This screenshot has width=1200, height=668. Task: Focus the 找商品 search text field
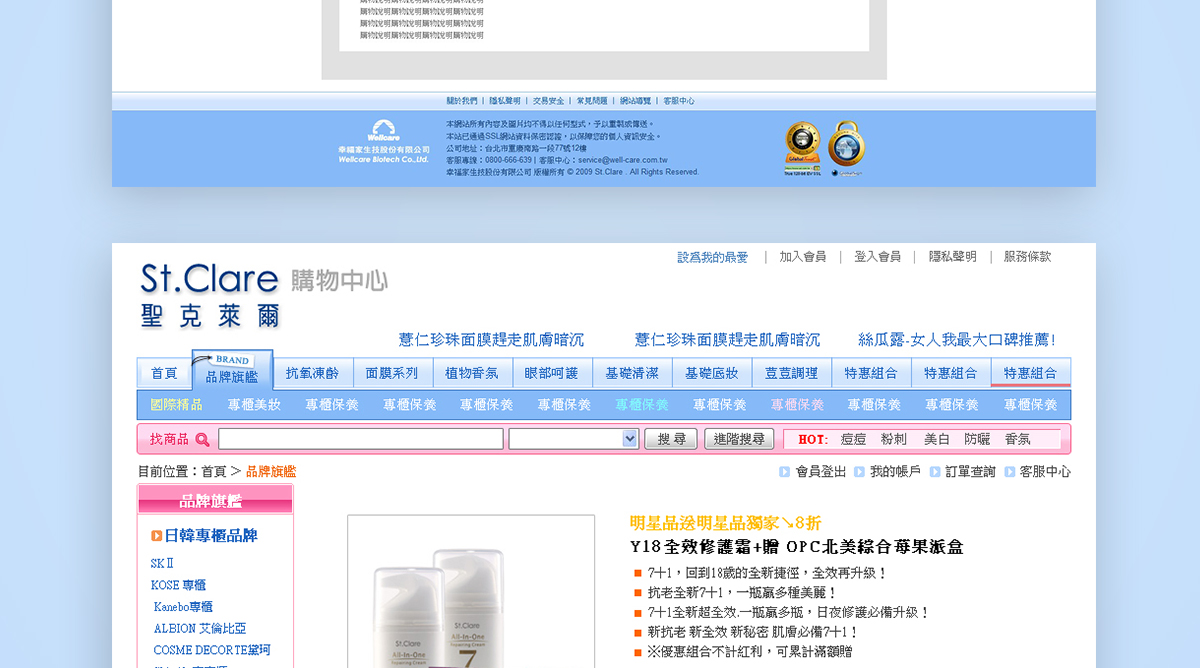coord(361,438)
